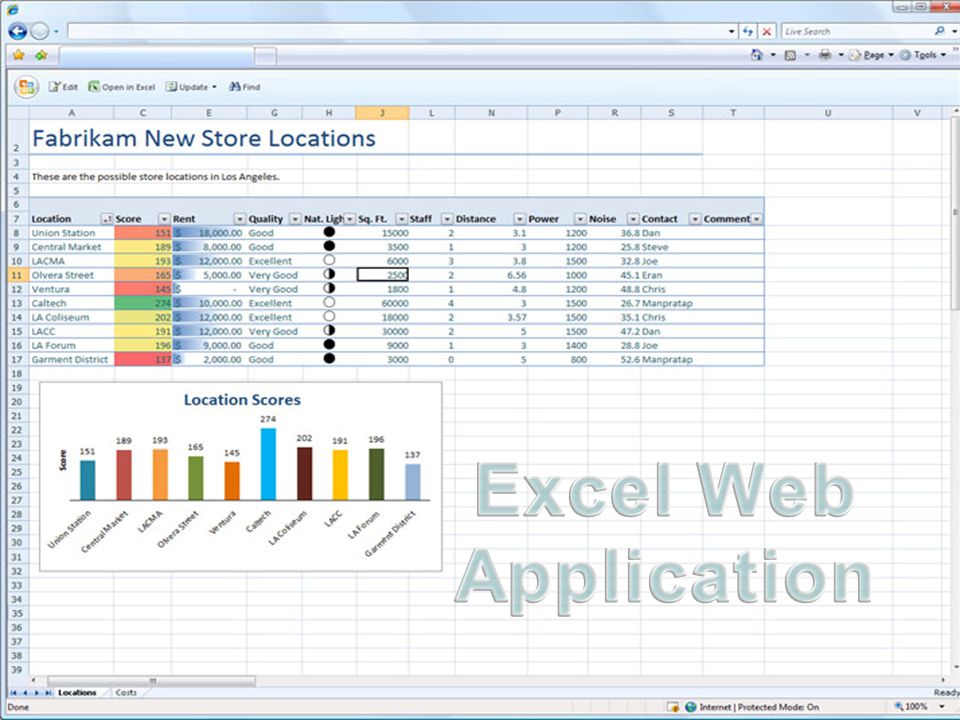
Task: Go back with browser Back arrow
Action: point(17,31)
